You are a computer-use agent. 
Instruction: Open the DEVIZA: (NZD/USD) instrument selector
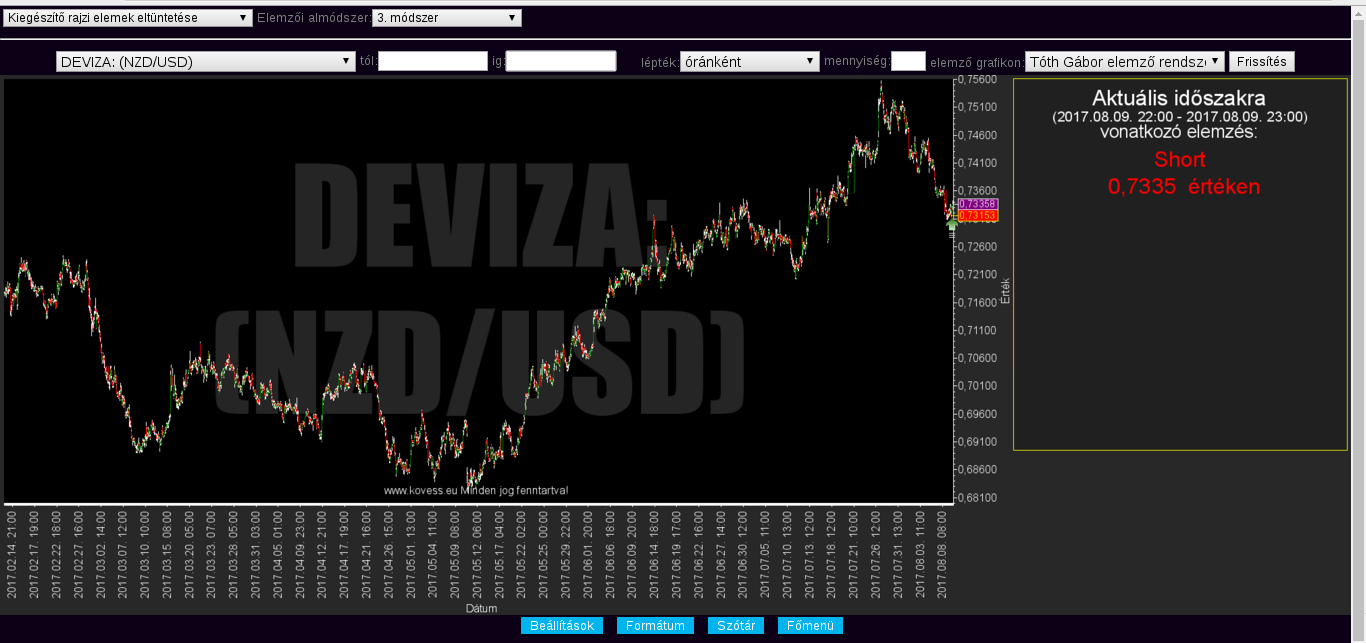click(x=201, y=62)
